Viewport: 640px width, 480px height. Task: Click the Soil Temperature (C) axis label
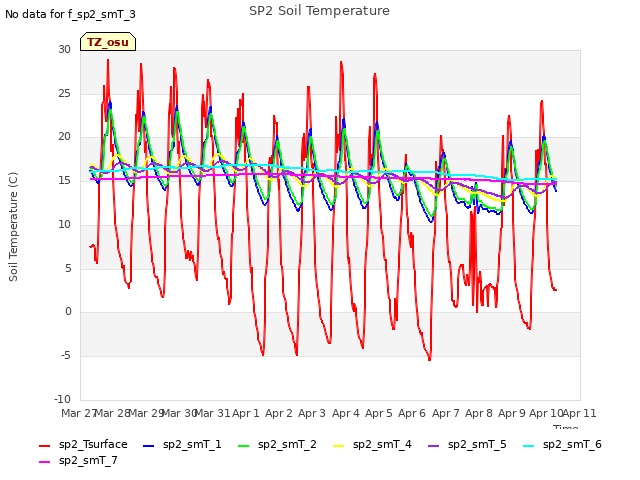coord(13,227)
